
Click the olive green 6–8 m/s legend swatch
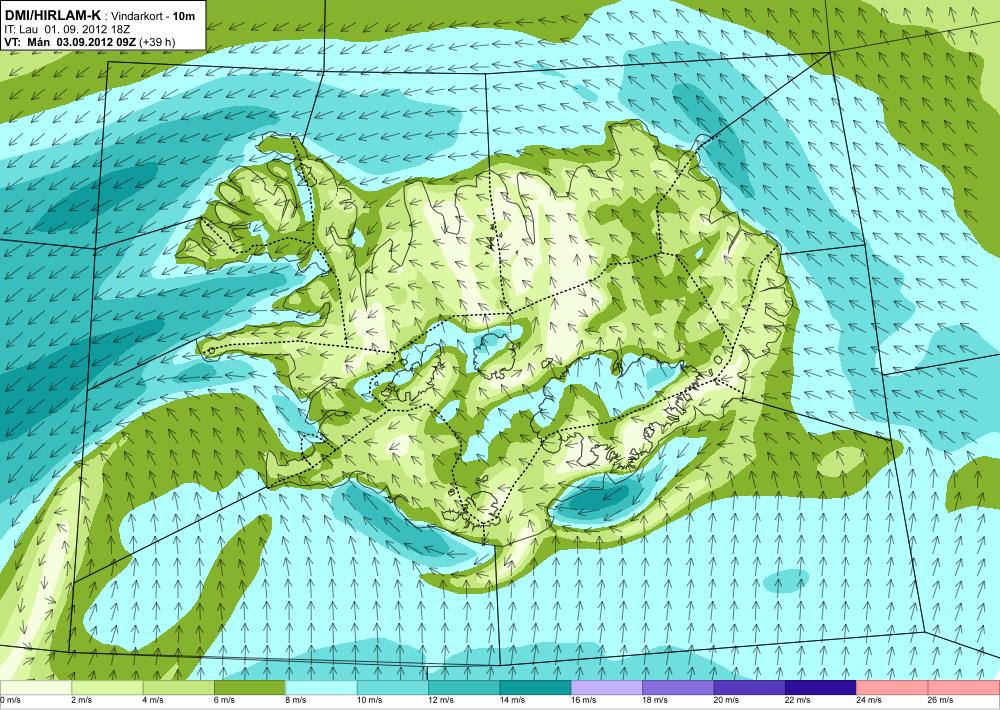pos(249,688)
